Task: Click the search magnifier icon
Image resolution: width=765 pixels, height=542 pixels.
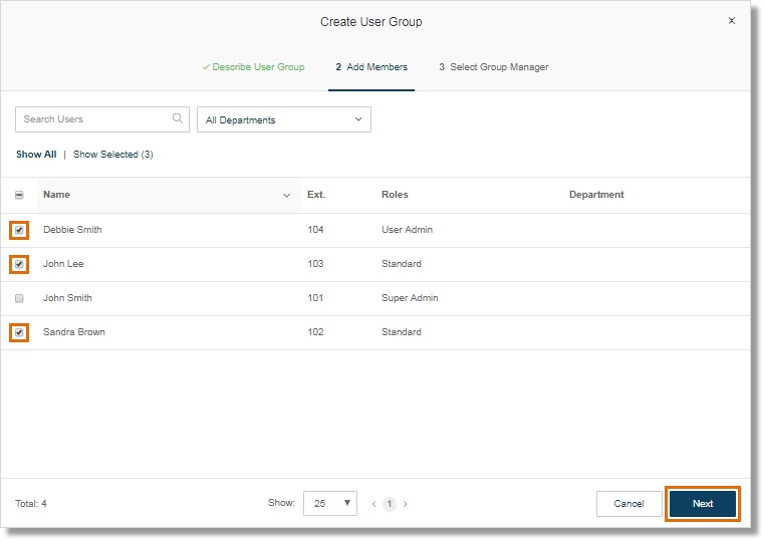Action: [x=178, y=118]
